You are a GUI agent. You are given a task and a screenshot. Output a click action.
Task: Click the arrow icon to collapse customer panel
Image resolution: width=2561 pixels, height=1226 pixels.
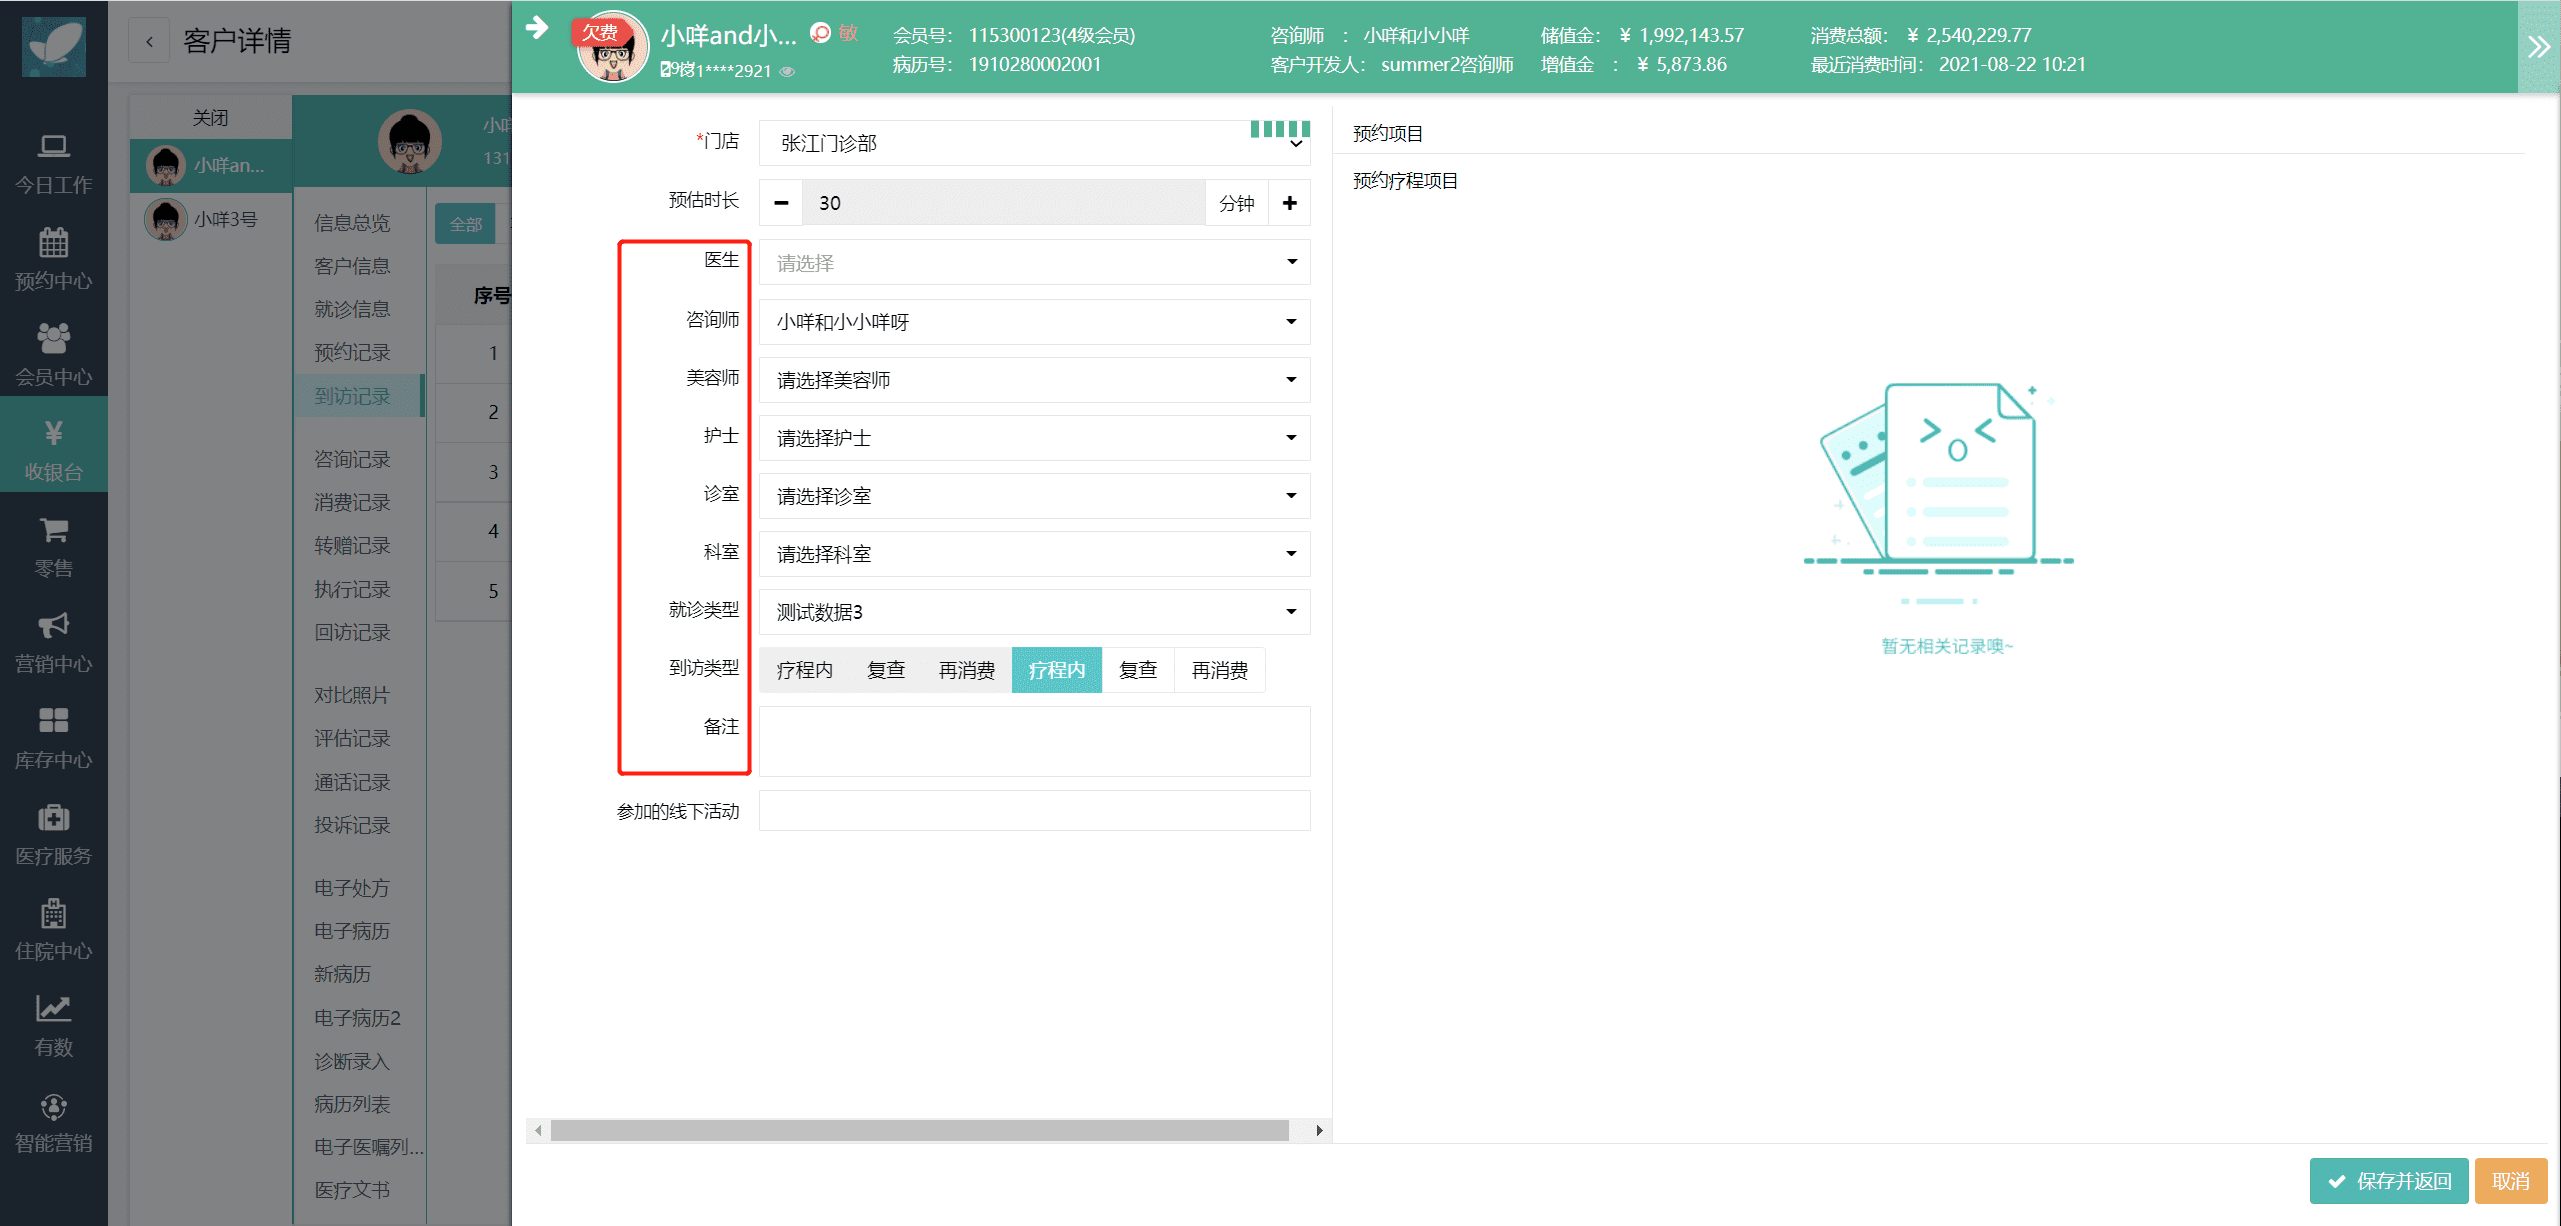(x=537, y=28)
